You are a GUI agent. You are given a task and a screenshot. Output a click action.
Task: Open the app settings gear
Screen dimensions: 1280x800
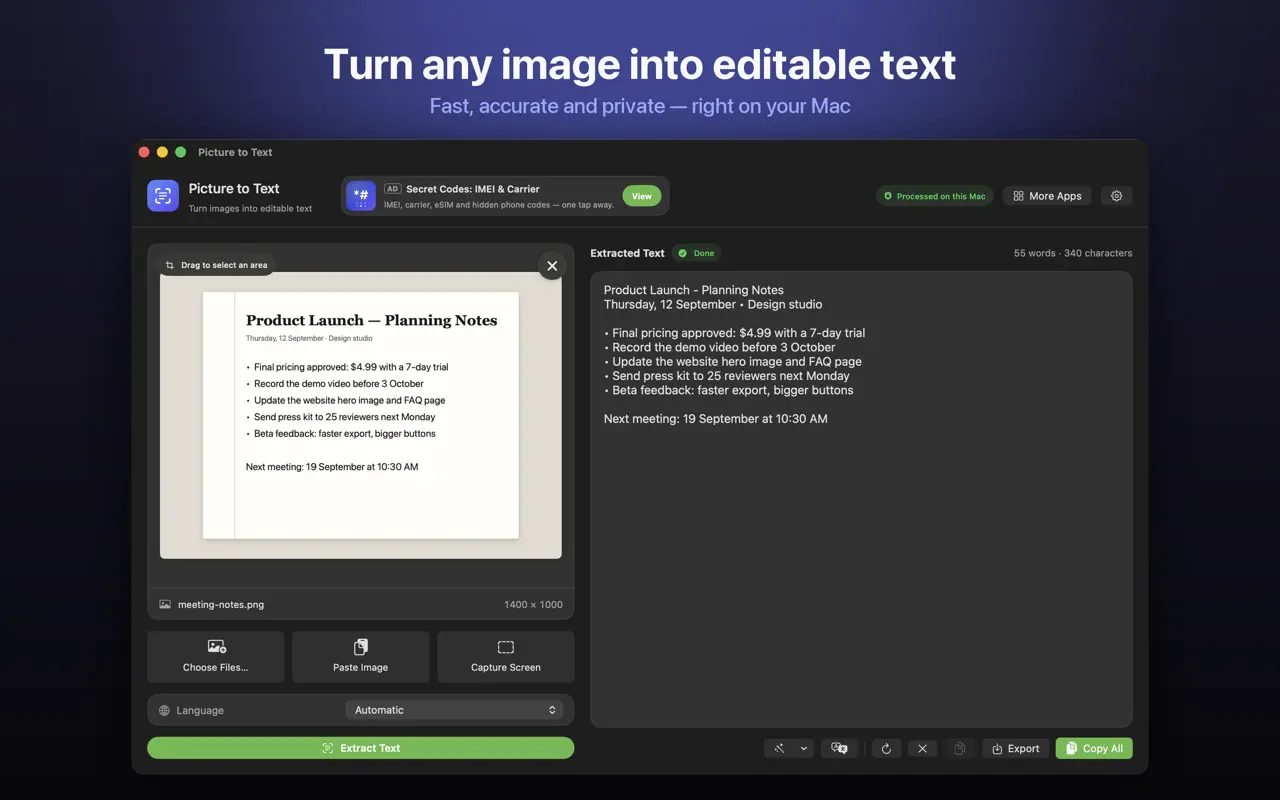pyautogui.click(x=1117, y=196)
